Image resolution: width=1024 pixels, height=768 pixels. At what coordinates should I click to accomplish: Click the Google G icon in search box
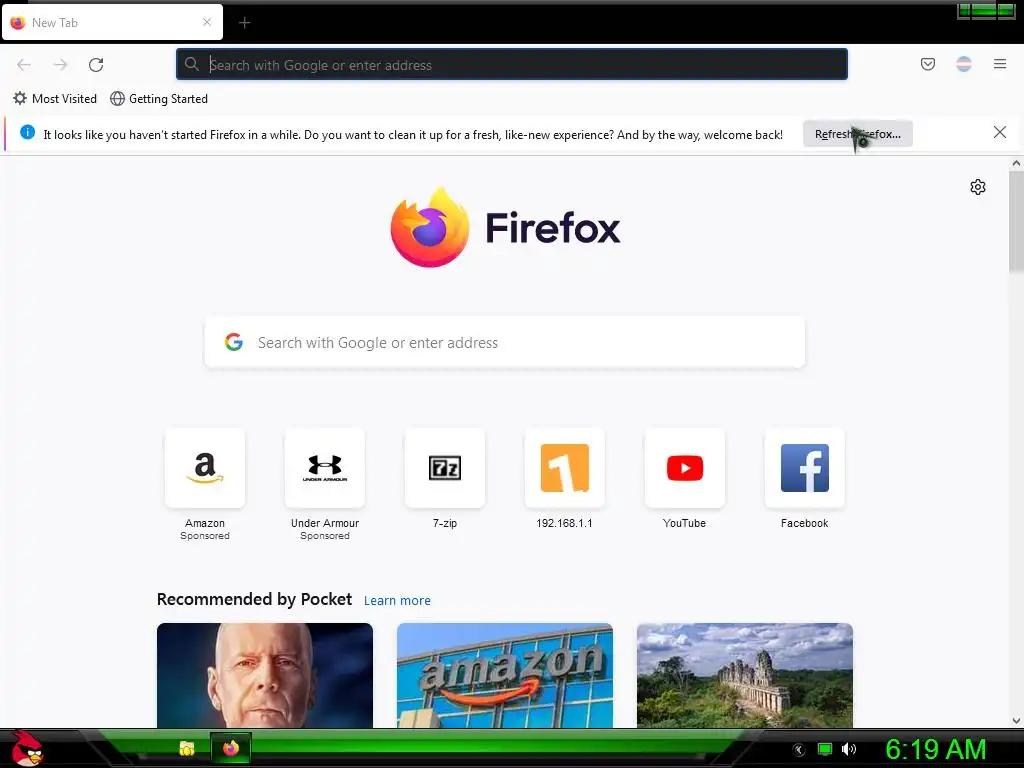pyautogui.click(x=234, y=342)
